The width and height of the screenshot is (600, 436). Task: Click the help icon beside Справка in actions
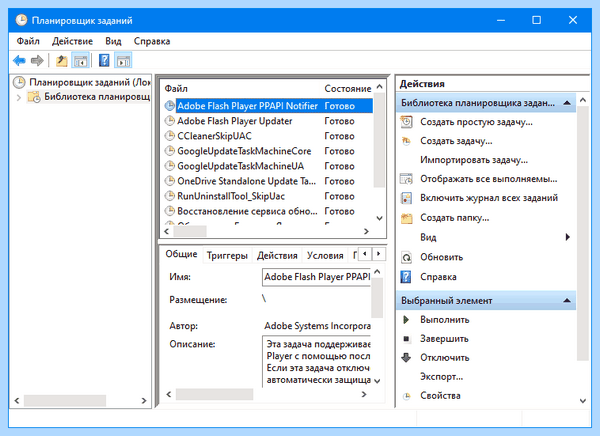tap(406, 277)
